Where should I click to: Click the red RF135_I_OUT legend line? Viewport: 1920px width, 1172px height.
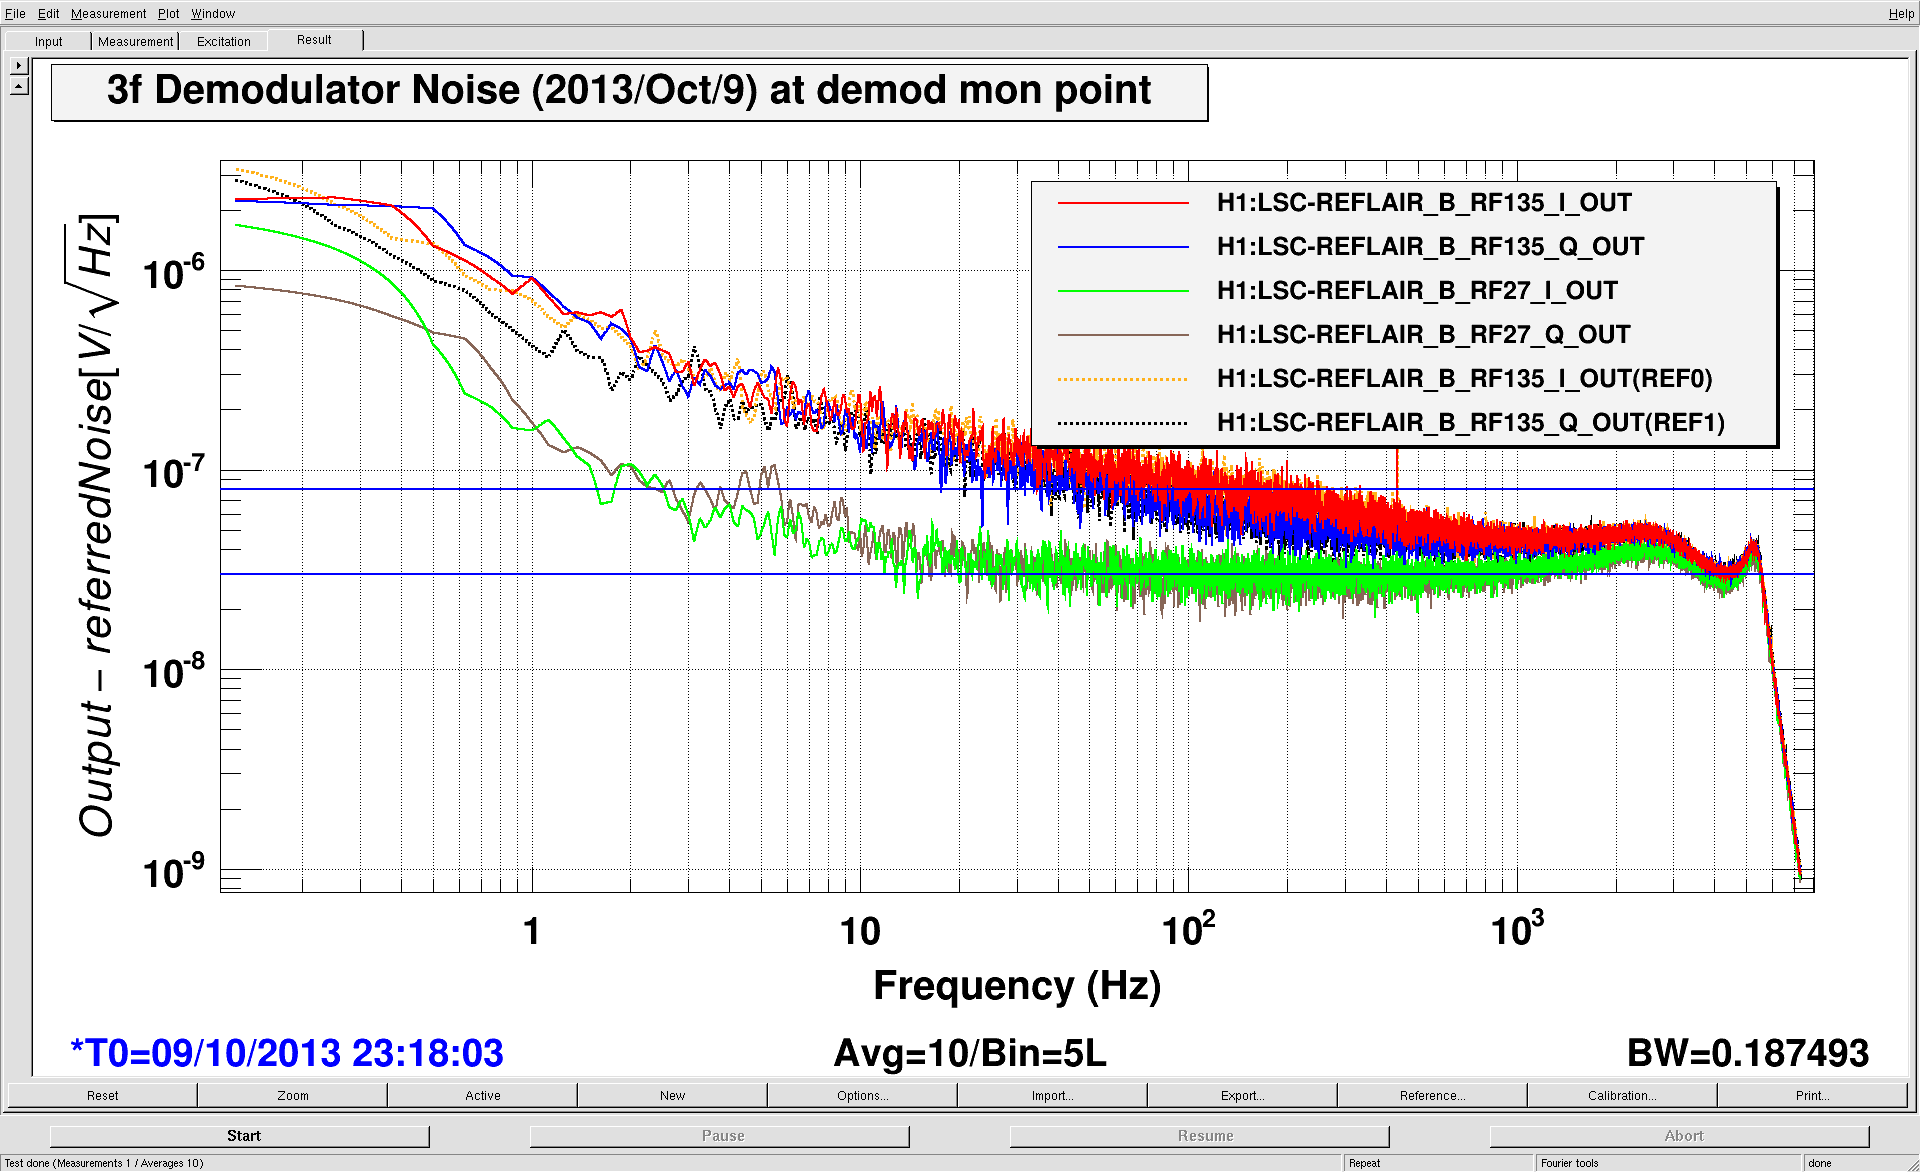point(1123,203)
